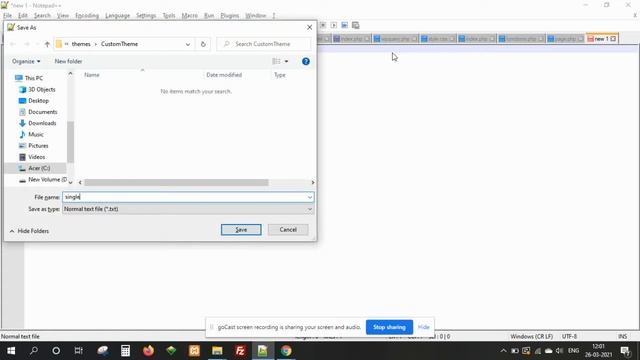Click Stop sharing button
Viewport: 640px width, 360px height.
pos(389,327)
